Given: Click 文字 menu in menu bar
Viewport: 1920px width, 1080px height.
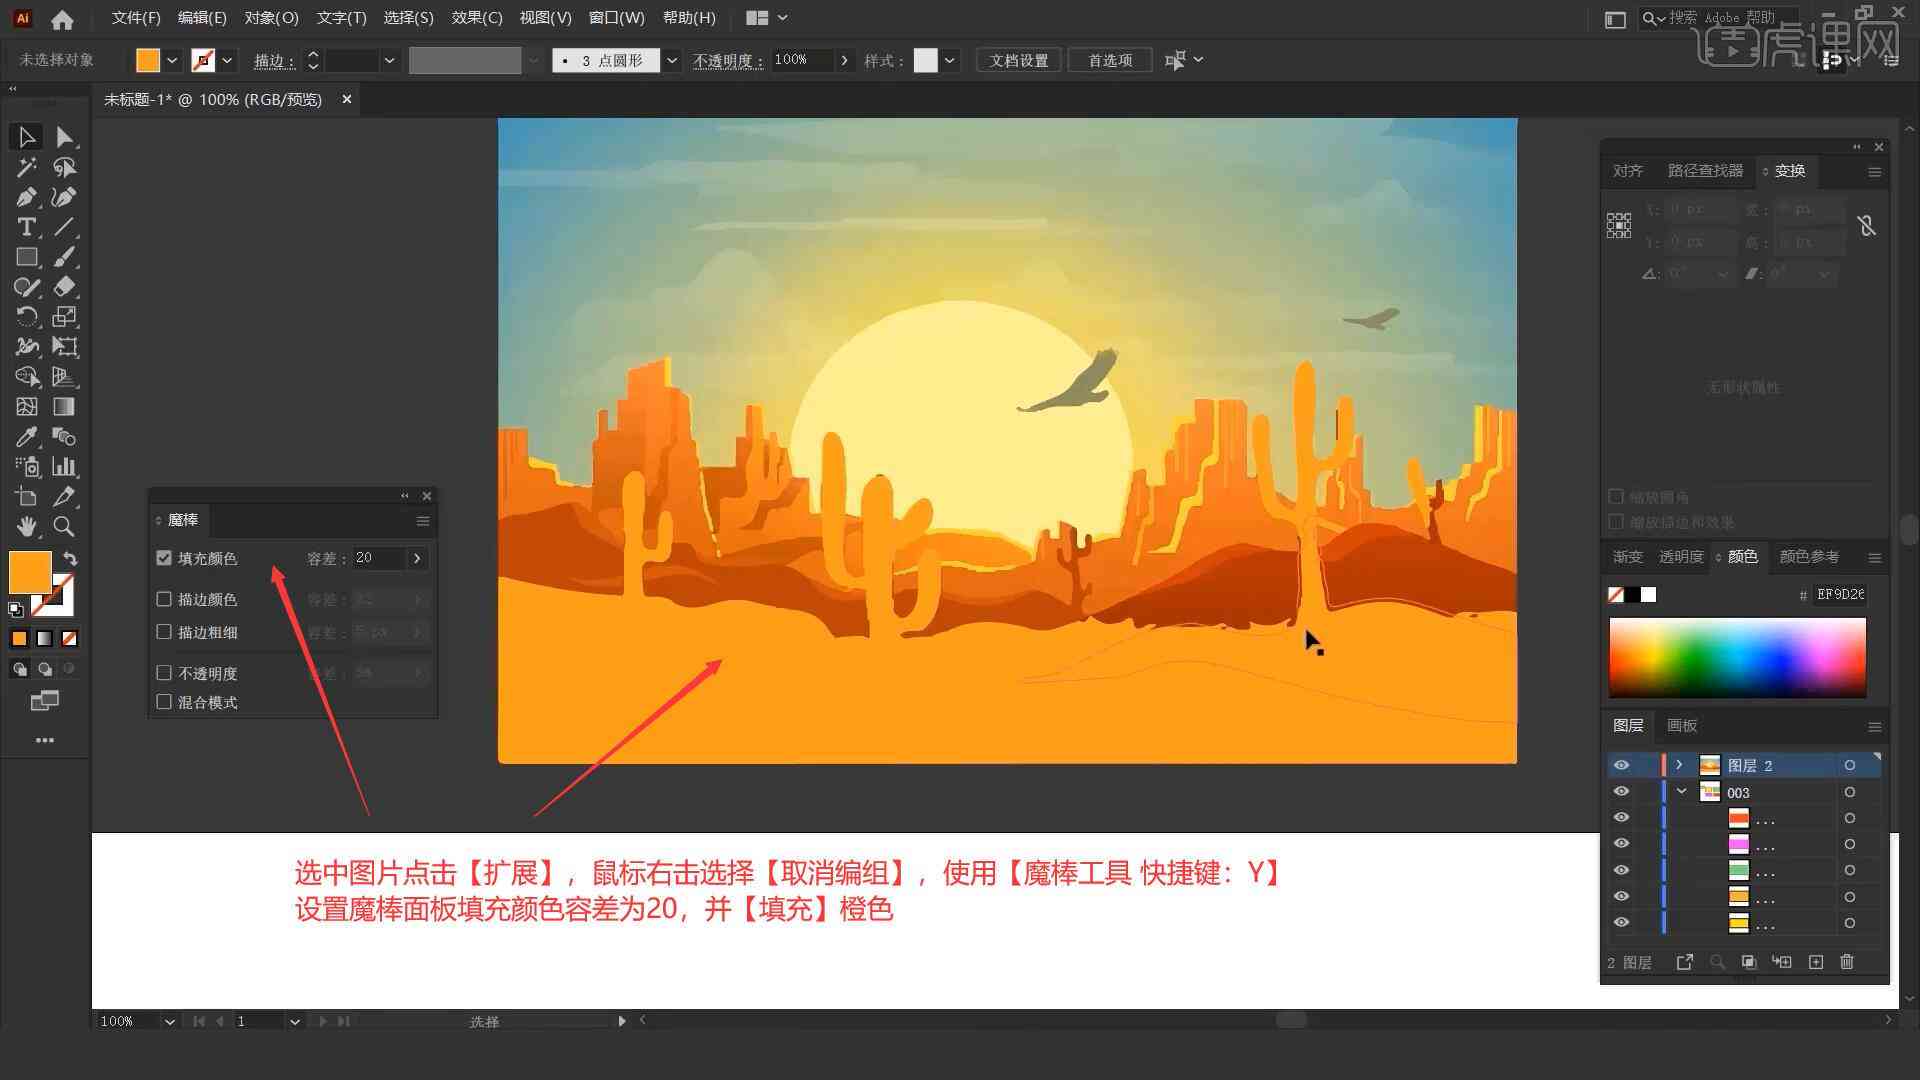Looking at the screenshot, I should [x=336, y=16].
